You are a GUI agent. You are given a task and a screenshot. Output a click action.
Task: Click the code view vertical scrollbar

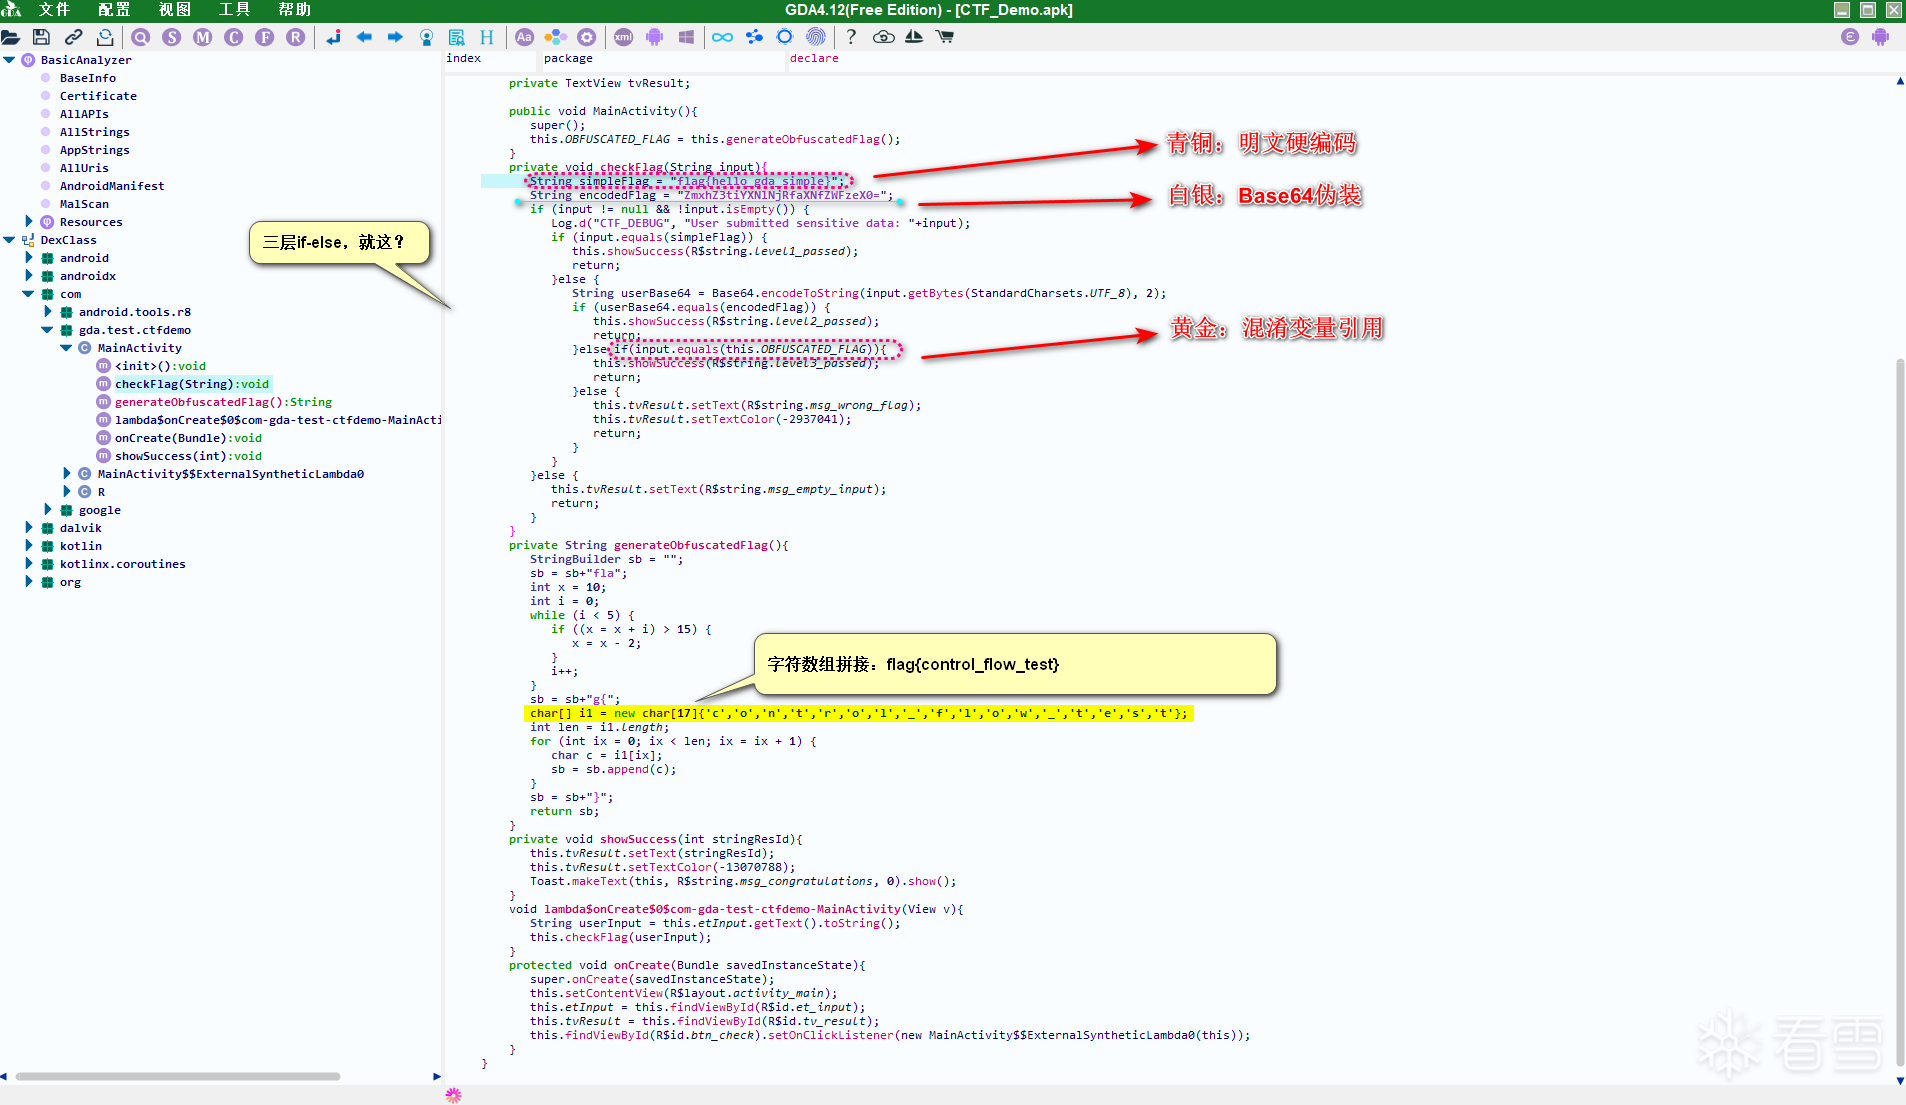pyautogui.click(x=1900, y=715)
